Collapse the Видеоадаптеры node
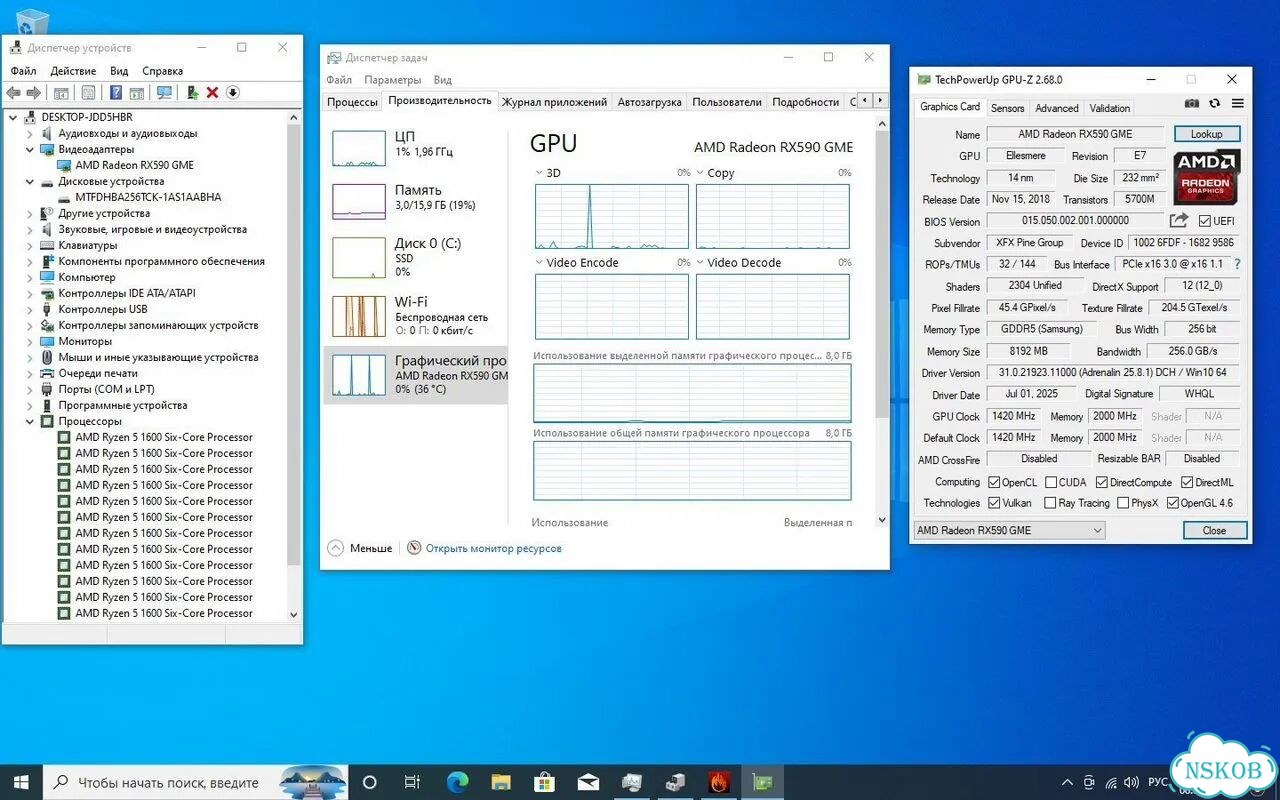The image size is (1280, 800). (29, 149)
